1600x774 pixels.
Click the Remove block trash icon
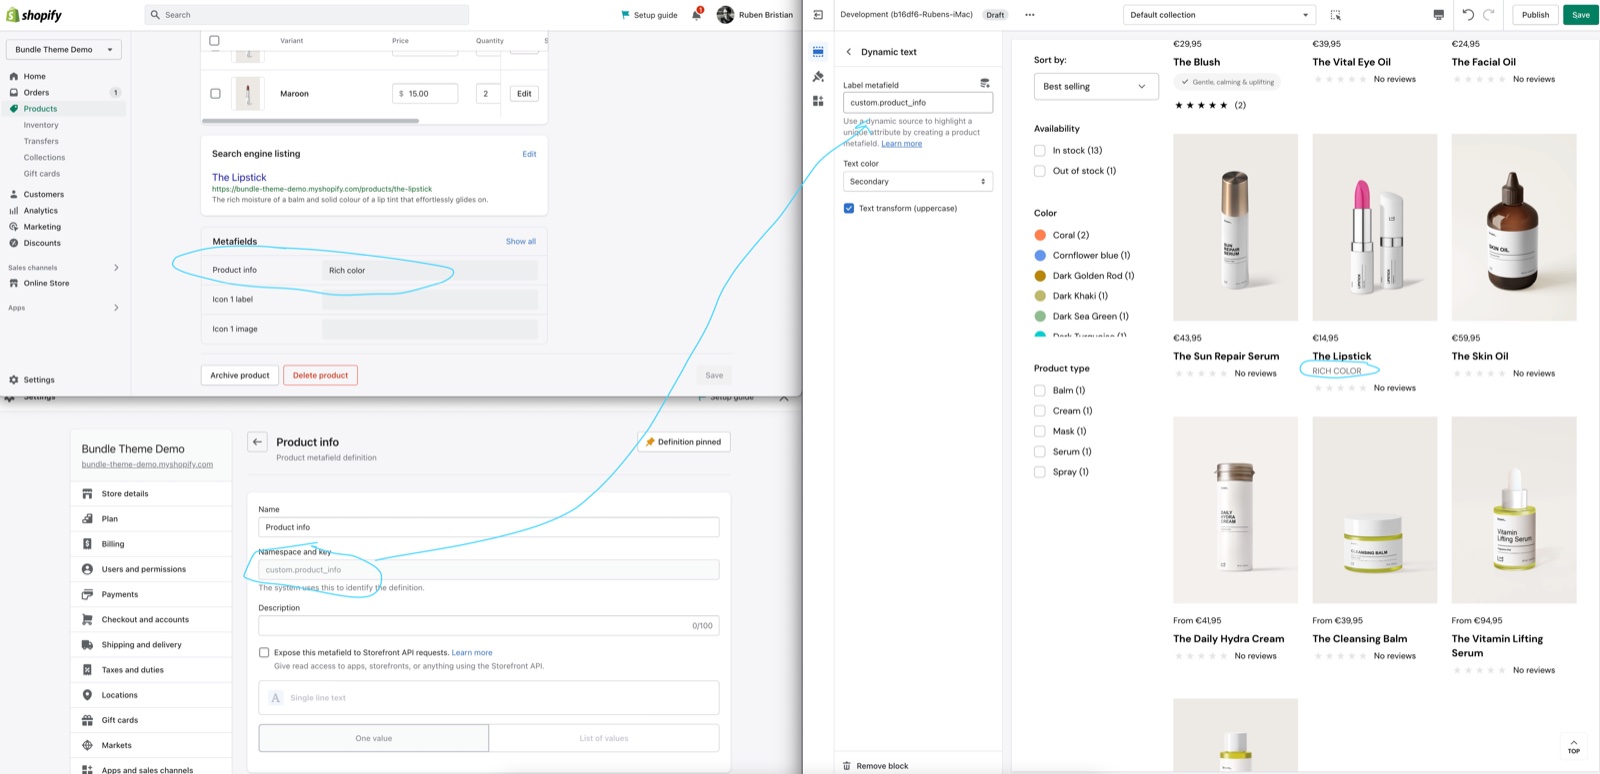(847, 766)
